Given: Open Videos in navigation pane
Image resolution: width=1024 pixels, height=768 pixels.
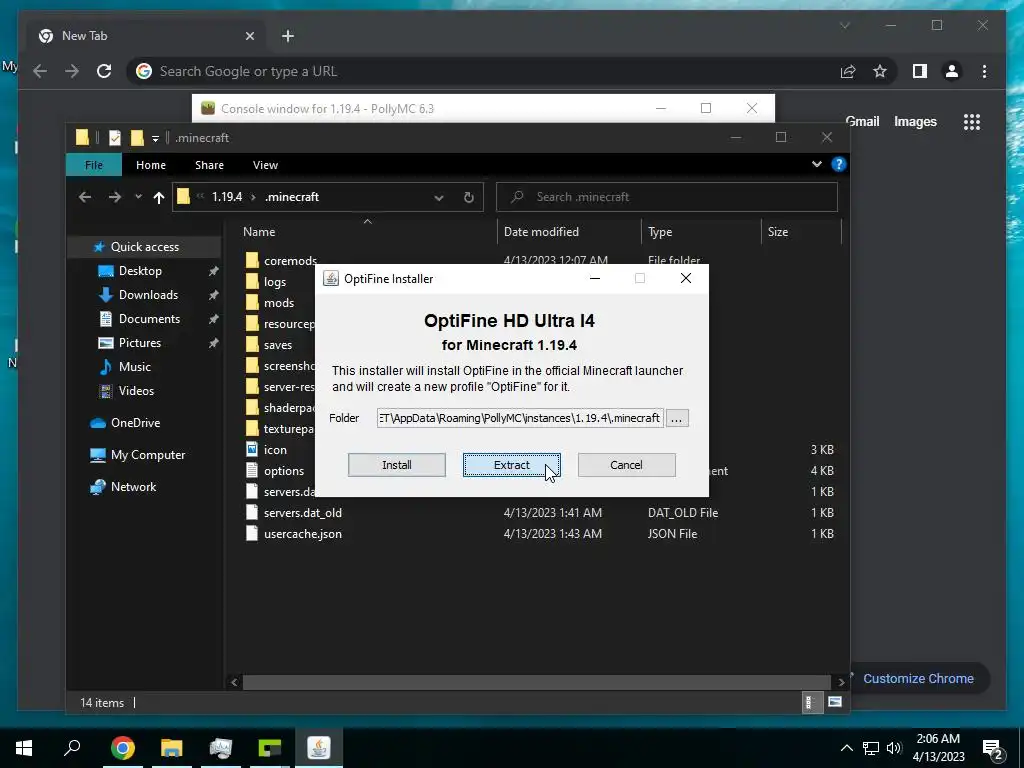Looking at the screenshot, I should [x=136, y=391].
